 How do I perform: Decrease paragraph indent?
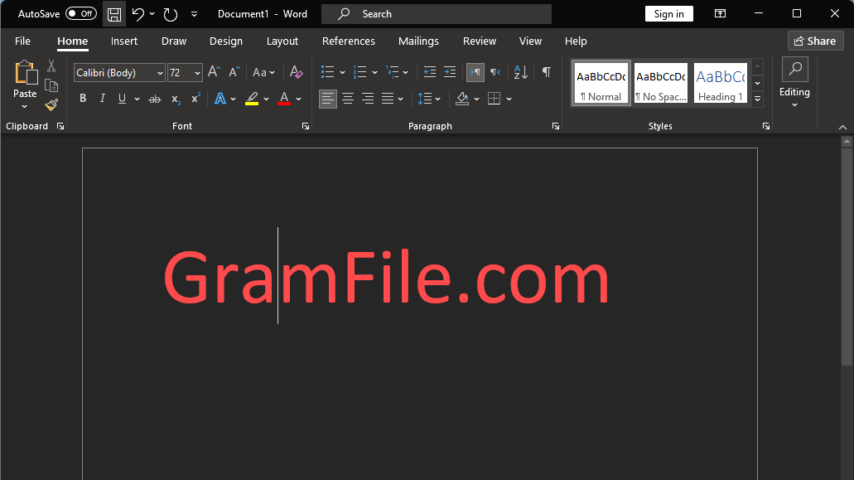point(430,72)
